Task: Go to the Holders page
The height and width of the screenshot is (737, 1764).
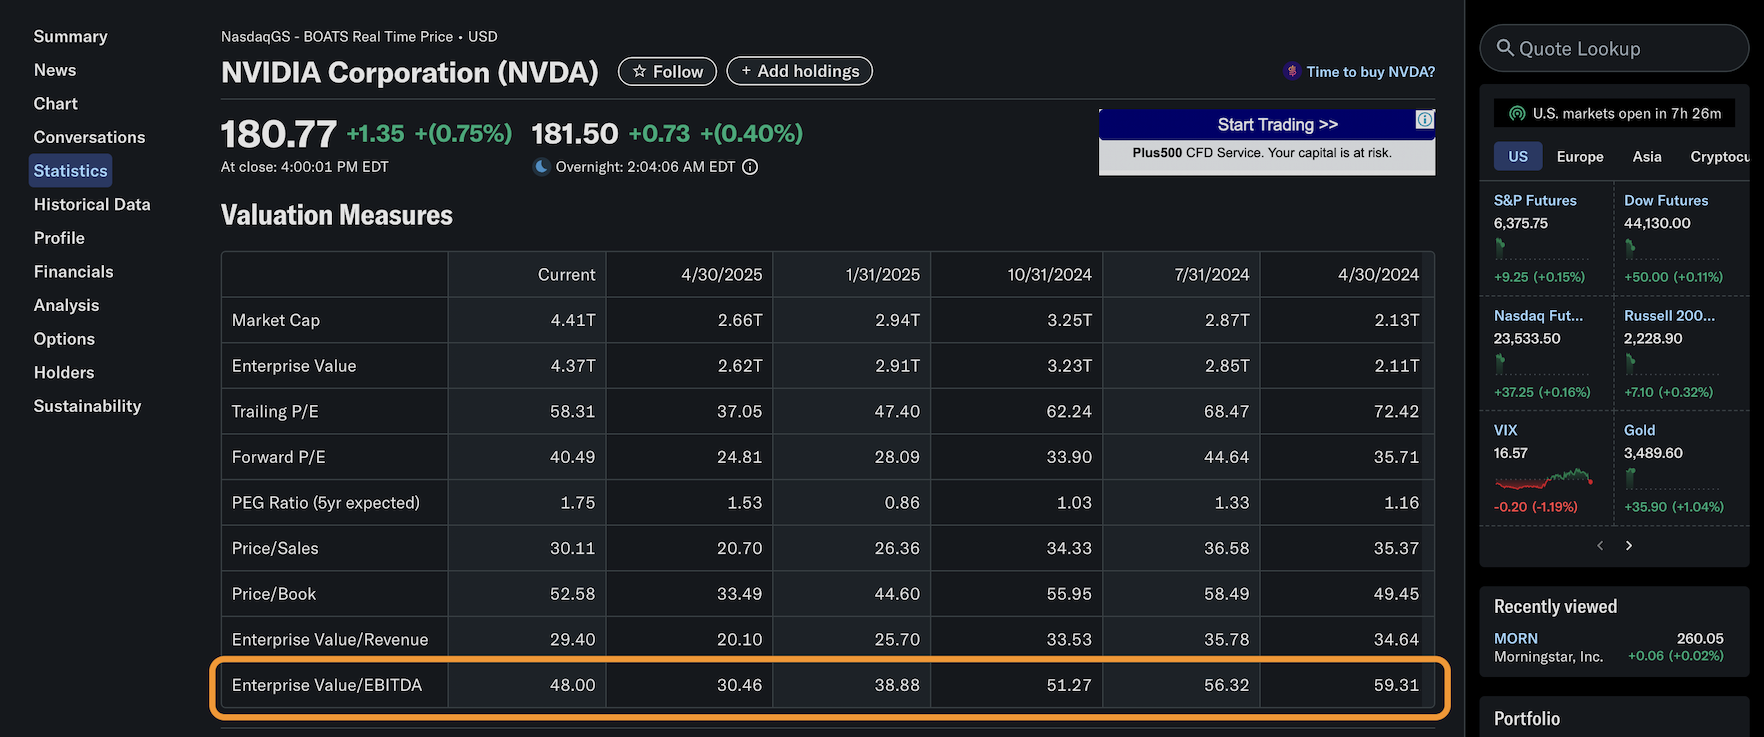Action: point(64,372)
